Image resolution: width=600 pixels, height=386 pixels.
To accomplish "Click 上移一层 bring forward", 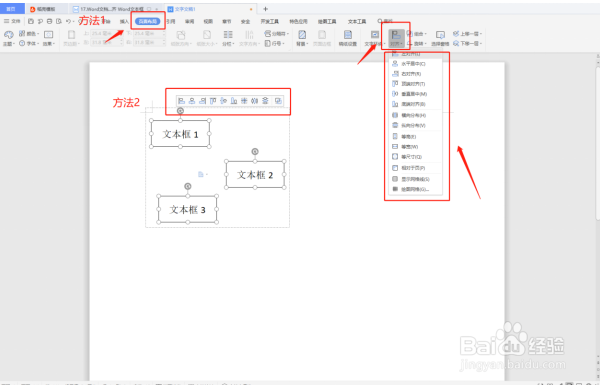I will click(467, 34).
